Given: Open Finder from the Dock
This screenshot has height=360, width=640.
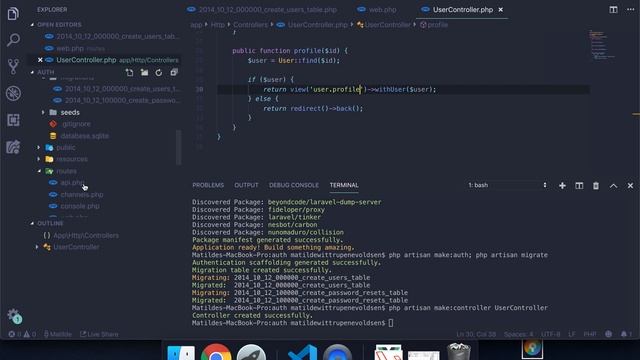Looking at the screenshot, I should coord(181,353).
